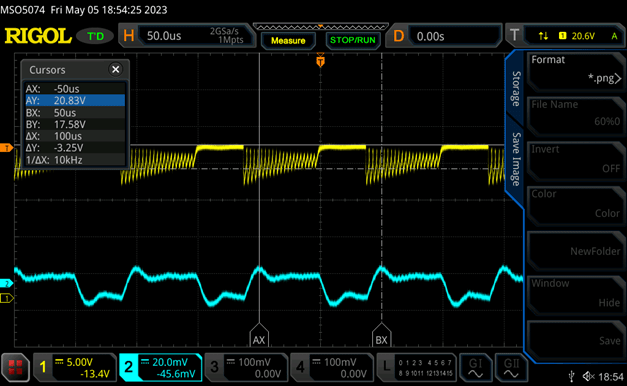Open the GII signal generator
The image size is (627, 386).
[x=511, y=367]
